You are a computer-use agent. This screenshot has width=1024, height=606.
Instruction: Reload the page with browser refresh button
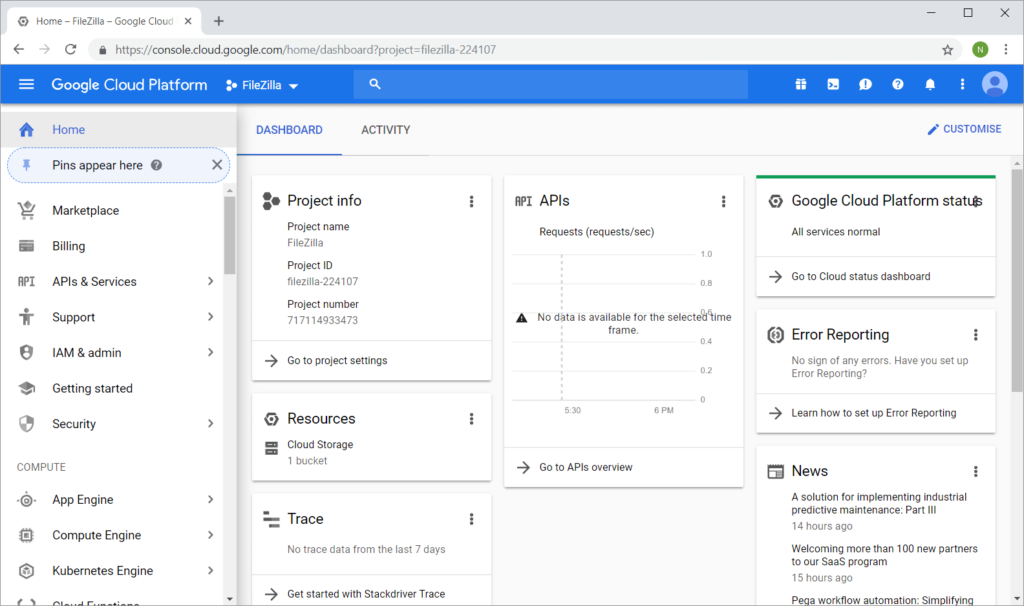(x=71, y=50)
